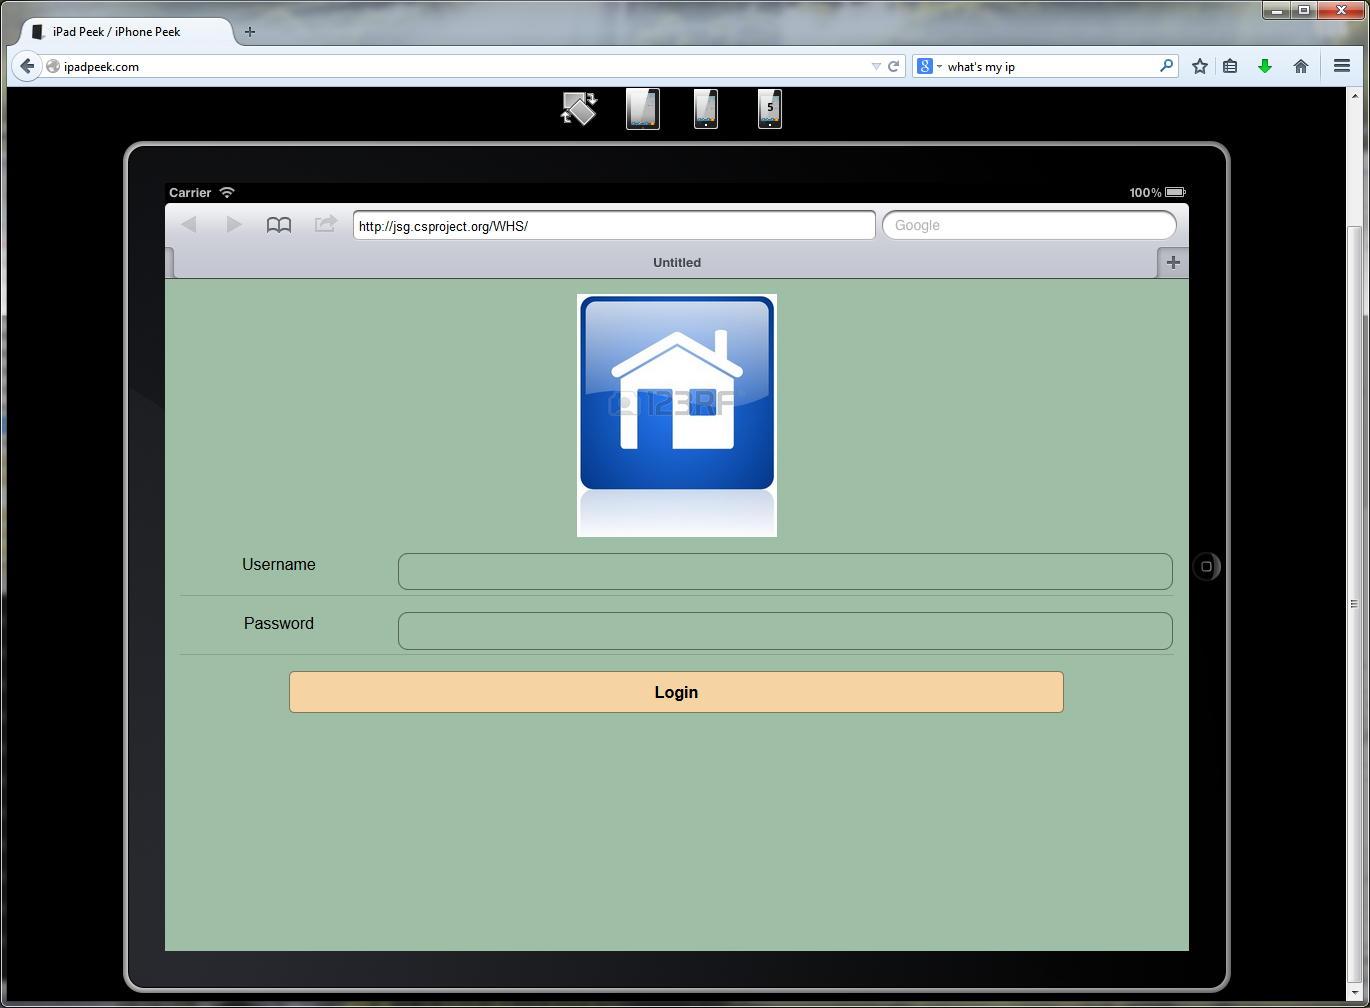Image resolution: width=1370 pixels, height=1008 pixels.
Task: Click the "Password" label text
Action: [x=279, y=623]
